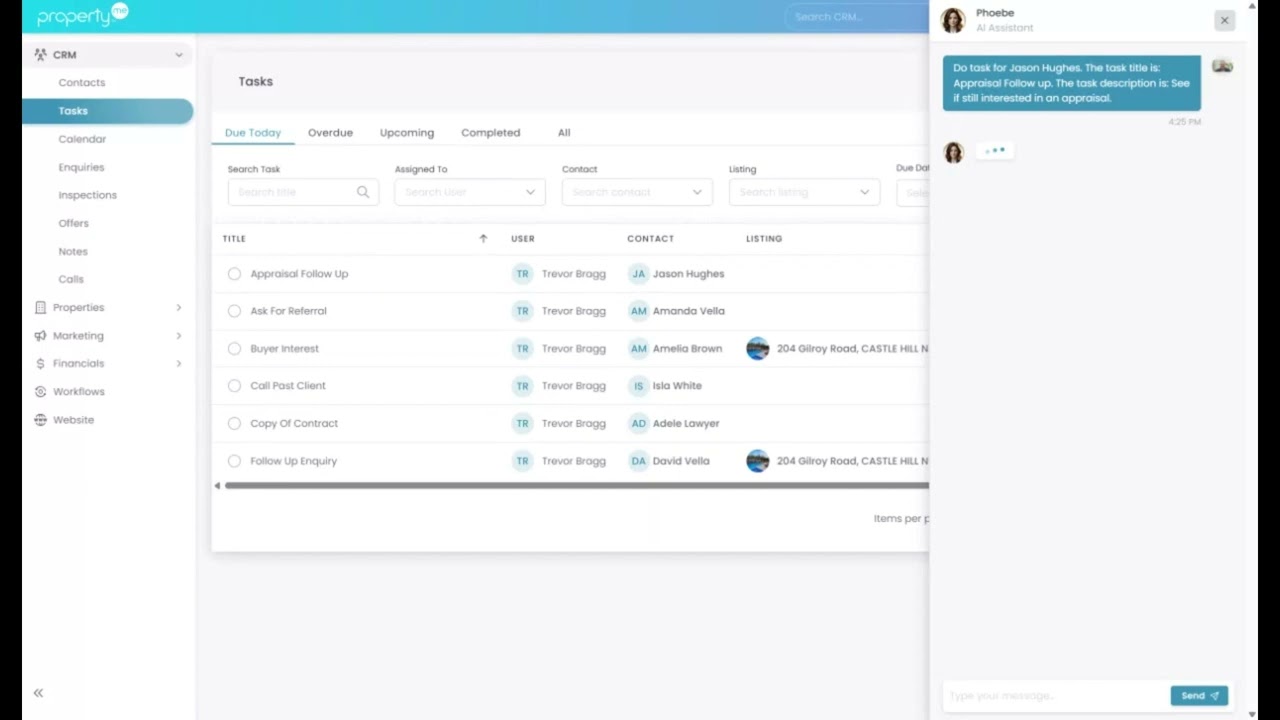1280x720 pixels.
Task: Mark Appraisal Follow Up task complete
Action: pos(234,274)
